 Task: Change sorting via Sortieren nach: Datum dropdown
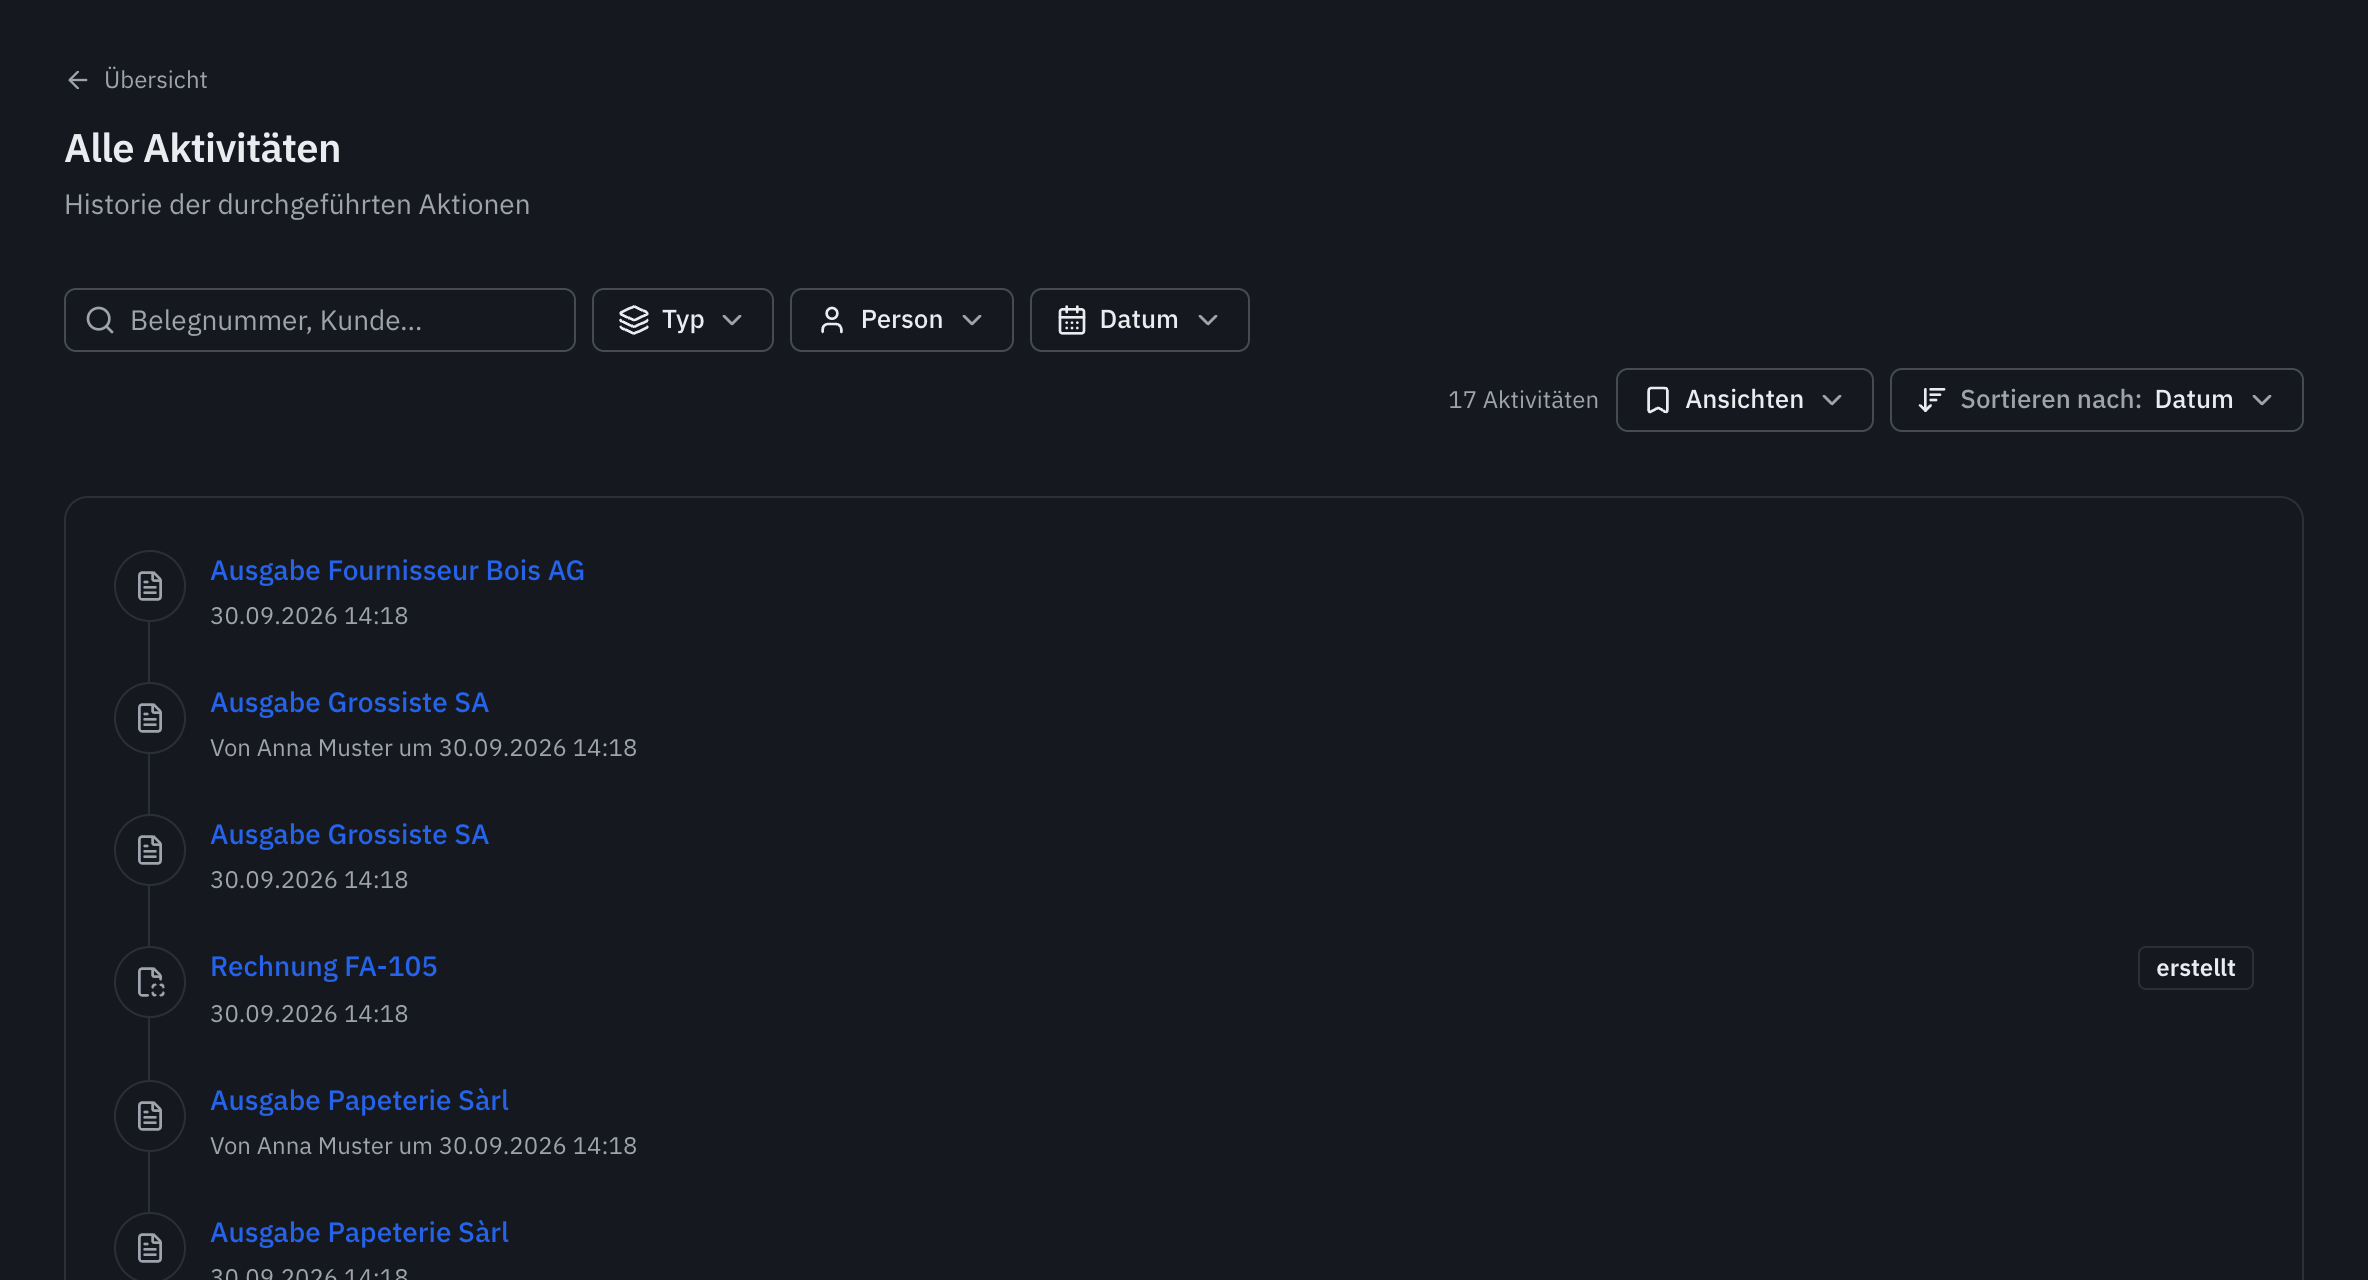pyautogui.click(x=2097, y=400)
